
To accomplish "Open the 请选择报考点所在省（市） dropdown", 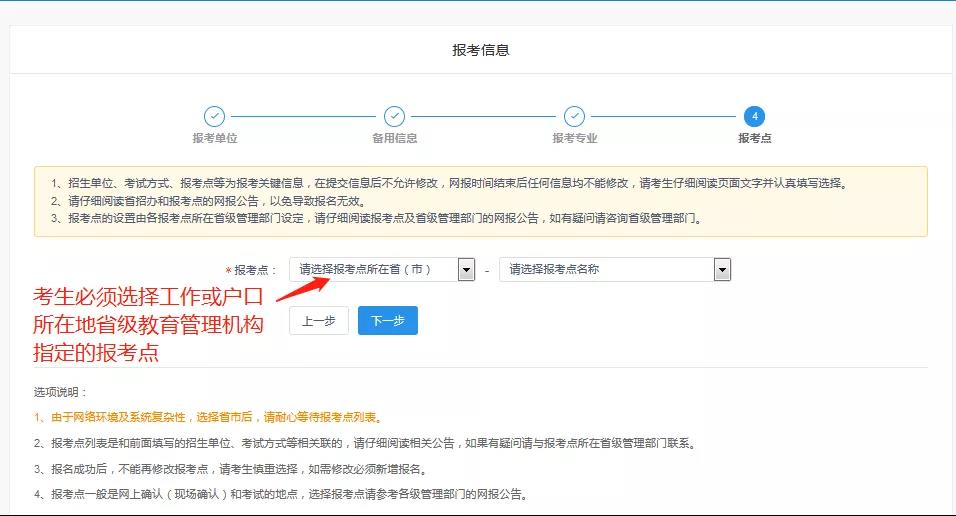I will tap(382, 269).
